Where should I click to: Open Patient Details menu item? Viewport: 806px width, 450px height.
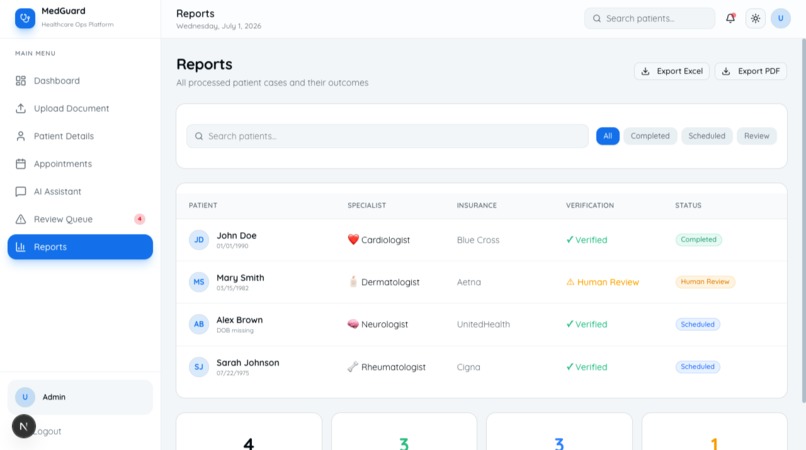pyautogui.click(x=80, y=136)
